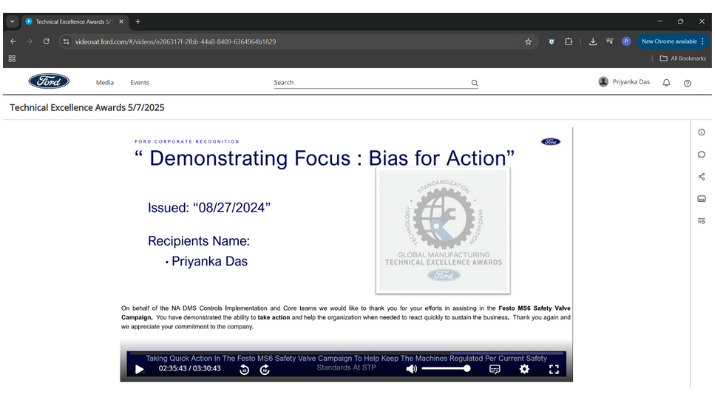Viewport: 715px width, 400px height.
Task: Skip back 10 seconds in video
Action: coord(244,369)
